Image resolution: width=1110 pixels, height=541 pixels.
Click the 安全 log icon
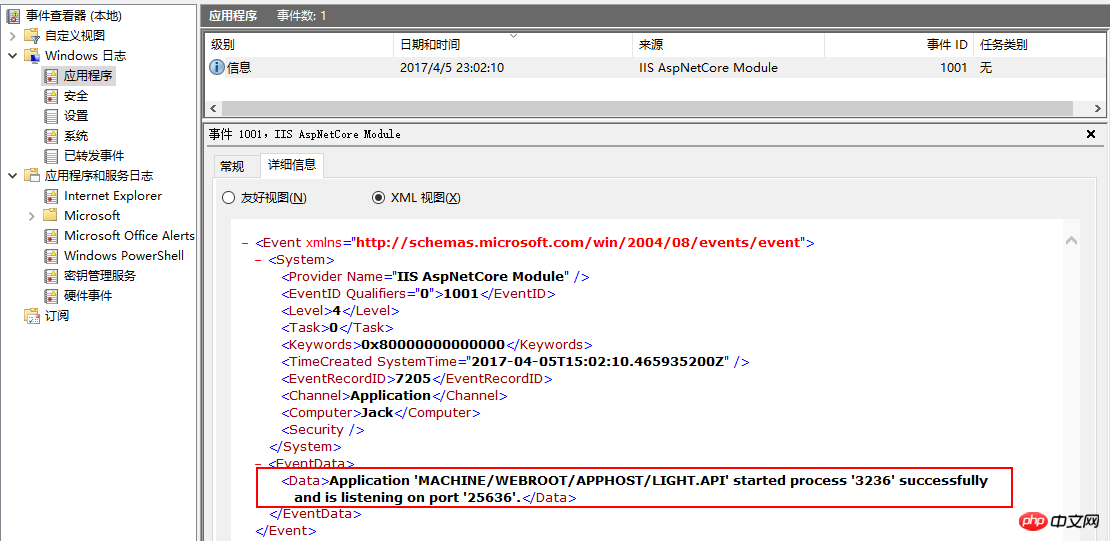pyautogui.click(x=51, y=96)
